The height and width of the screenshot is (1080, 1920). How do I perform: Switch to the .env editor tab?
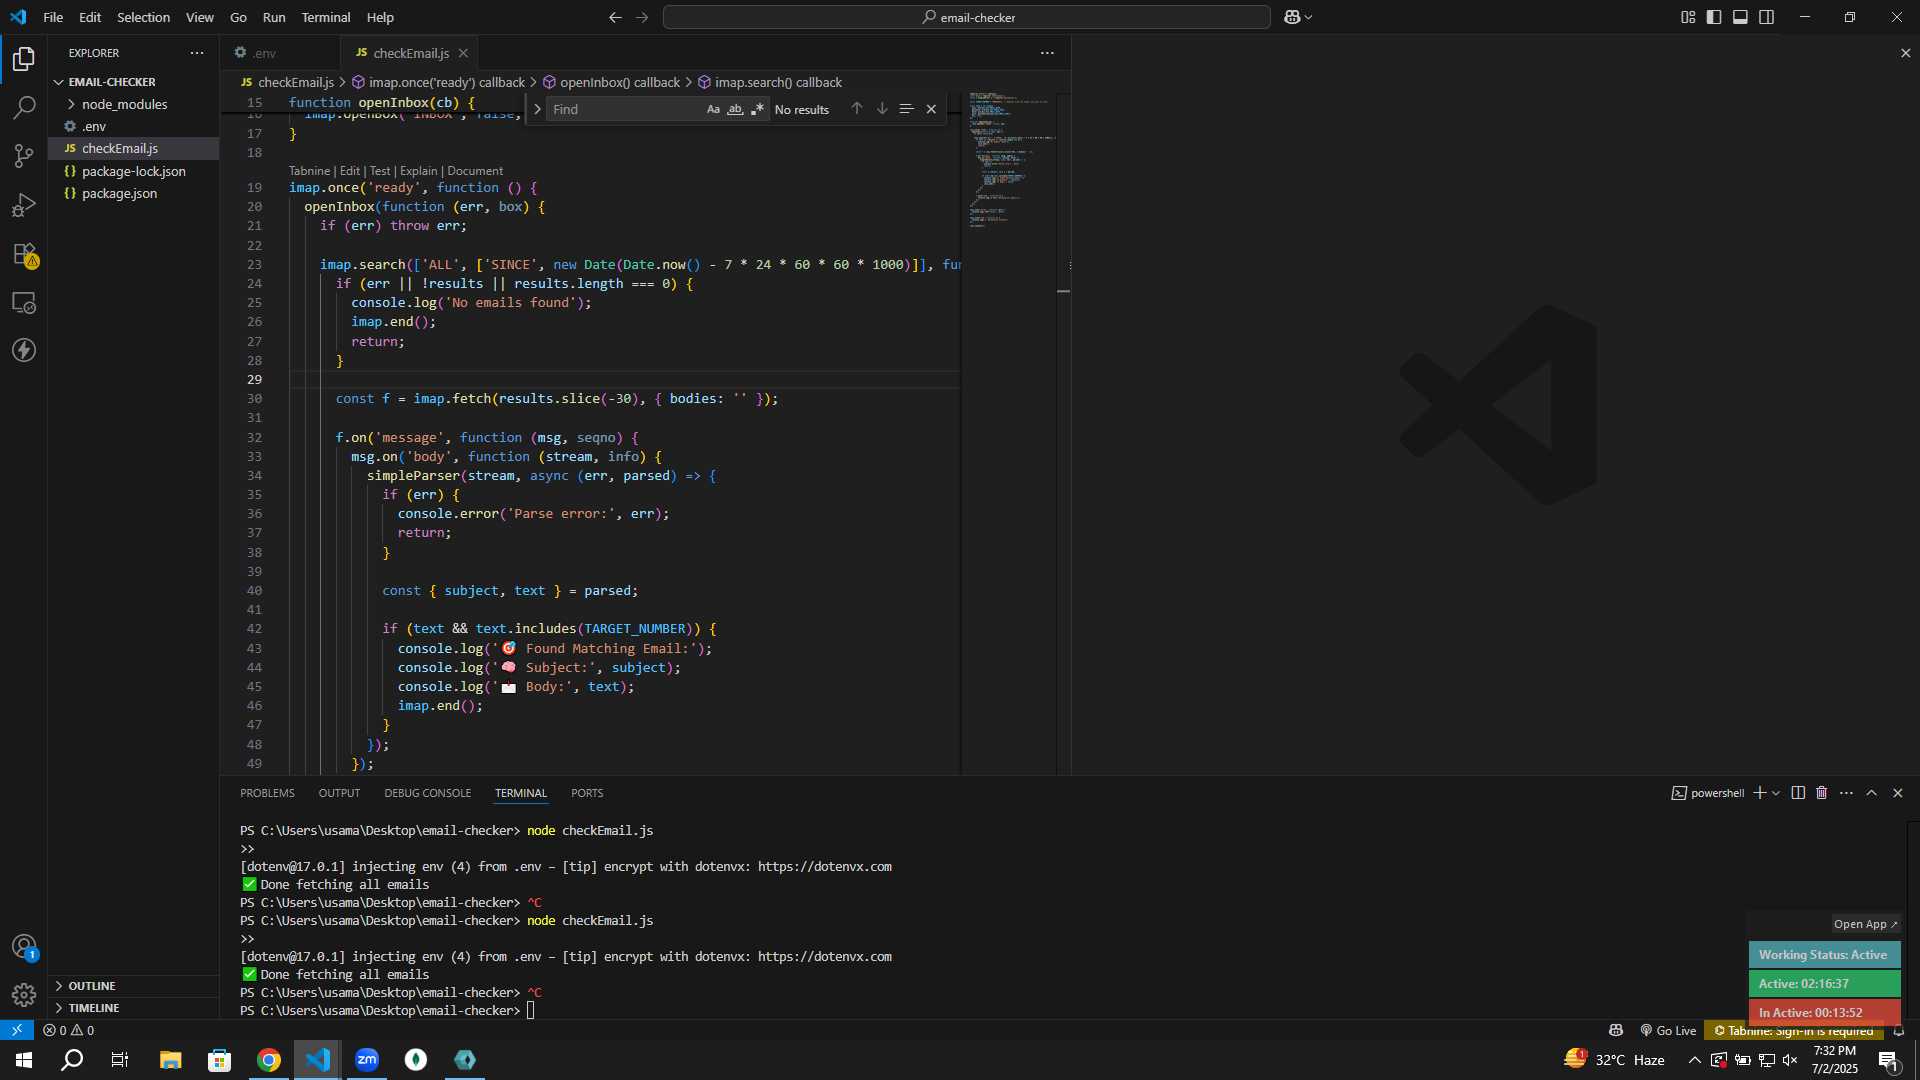click(x=263, y=53)
